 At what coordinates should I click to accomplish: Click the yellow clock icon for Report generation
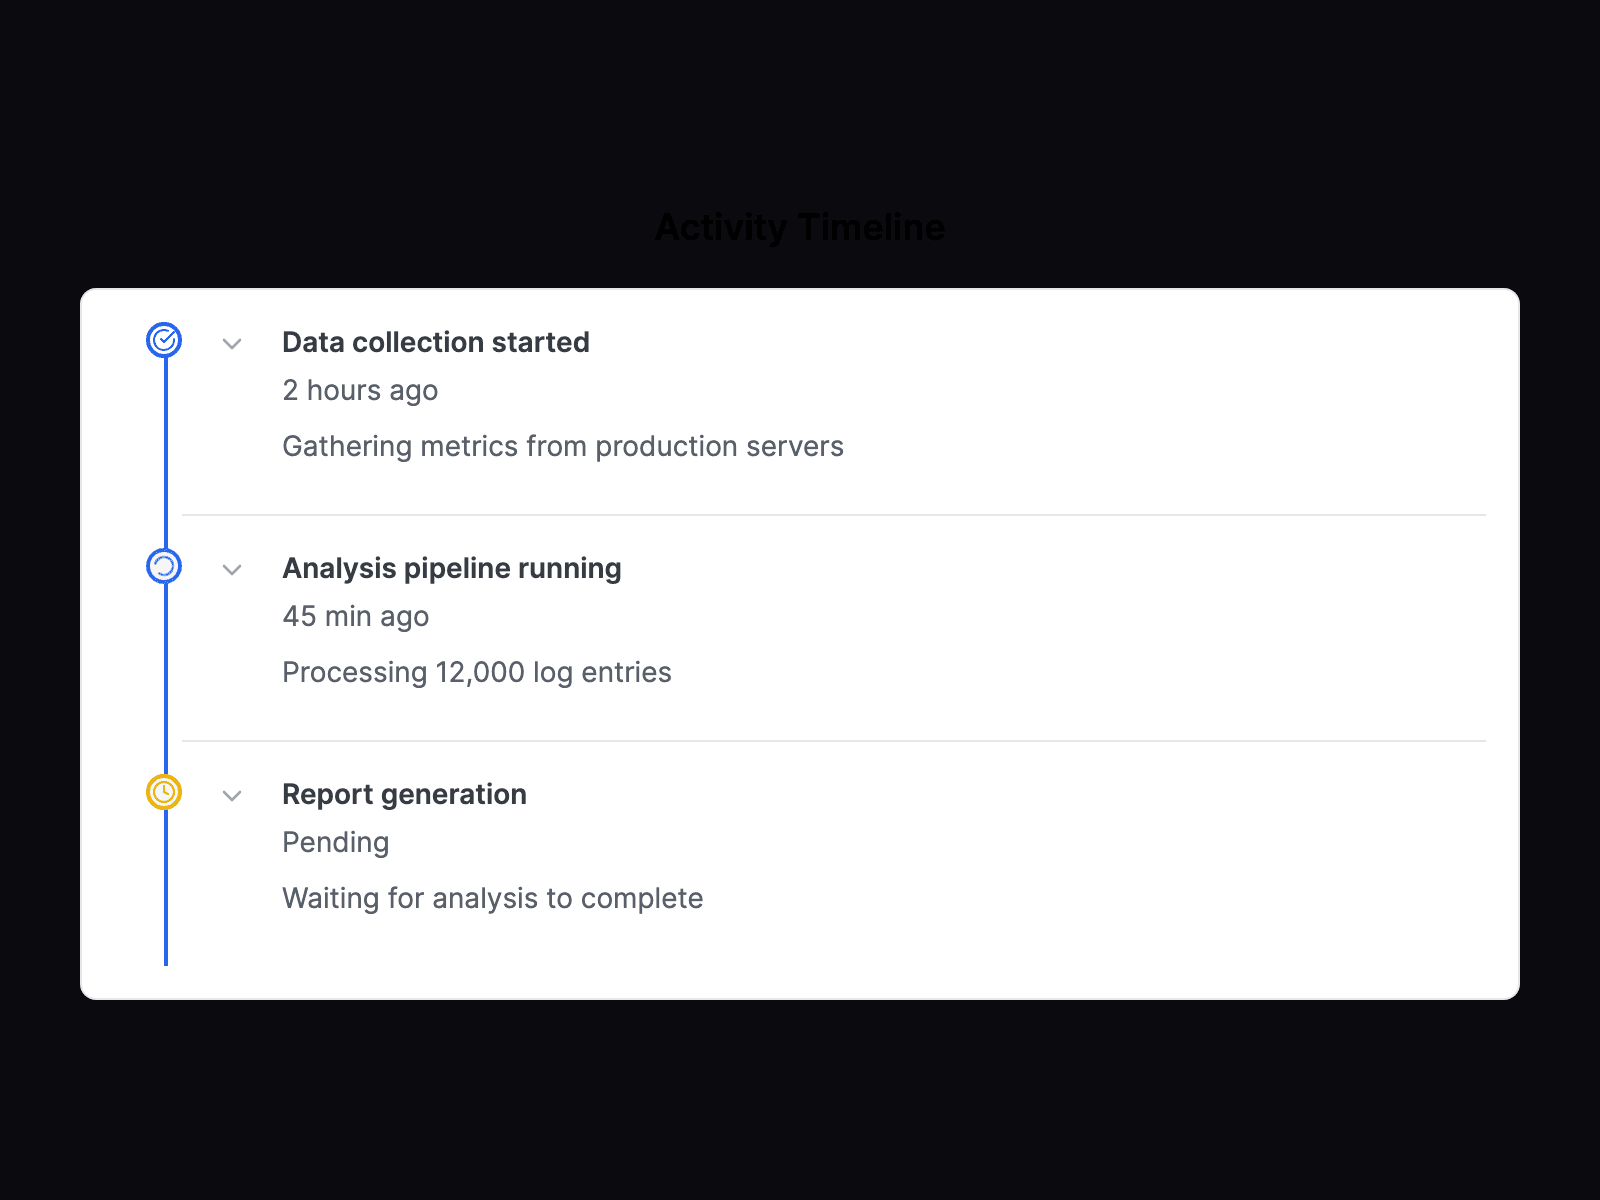tap(164, 792)
